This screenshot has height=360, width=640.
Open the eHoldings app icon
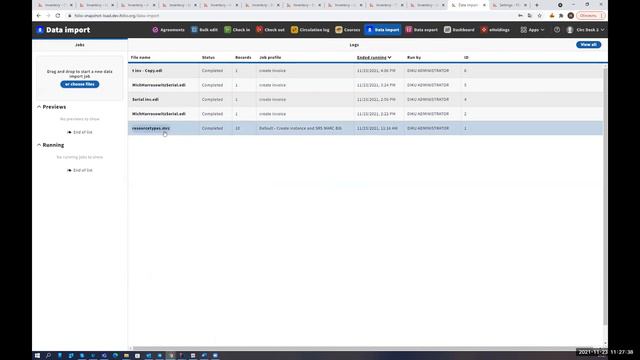tap(484, 30)
